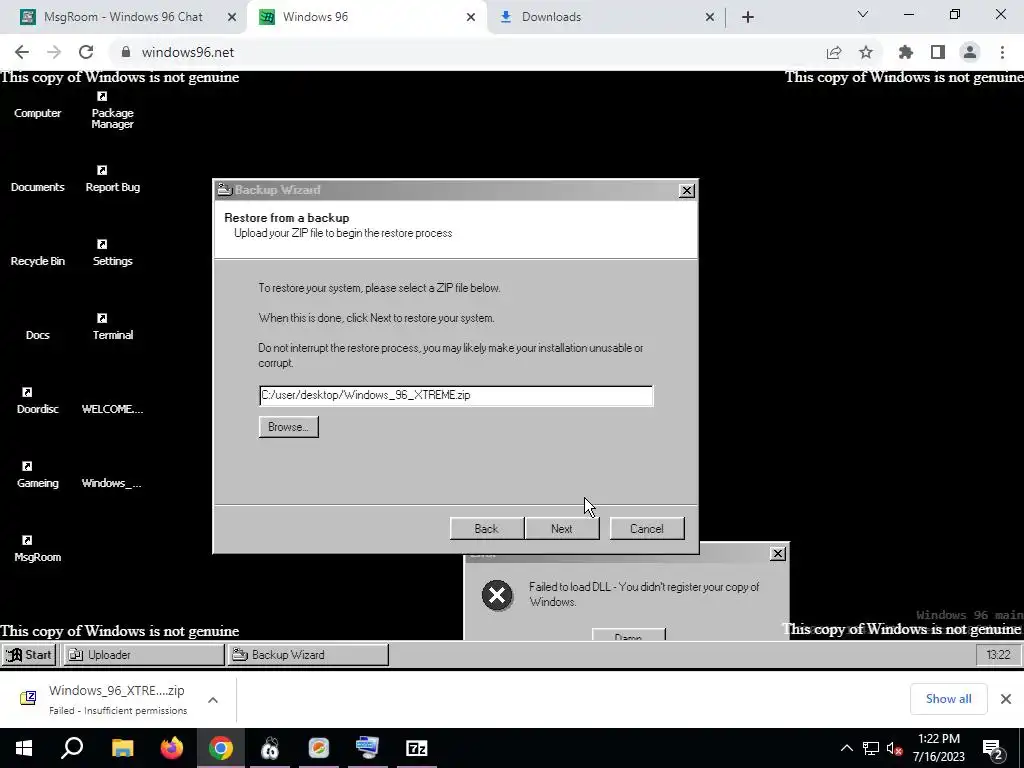Open the Extensions puzzle icon

pyautogui.click(x=906, y=52)
